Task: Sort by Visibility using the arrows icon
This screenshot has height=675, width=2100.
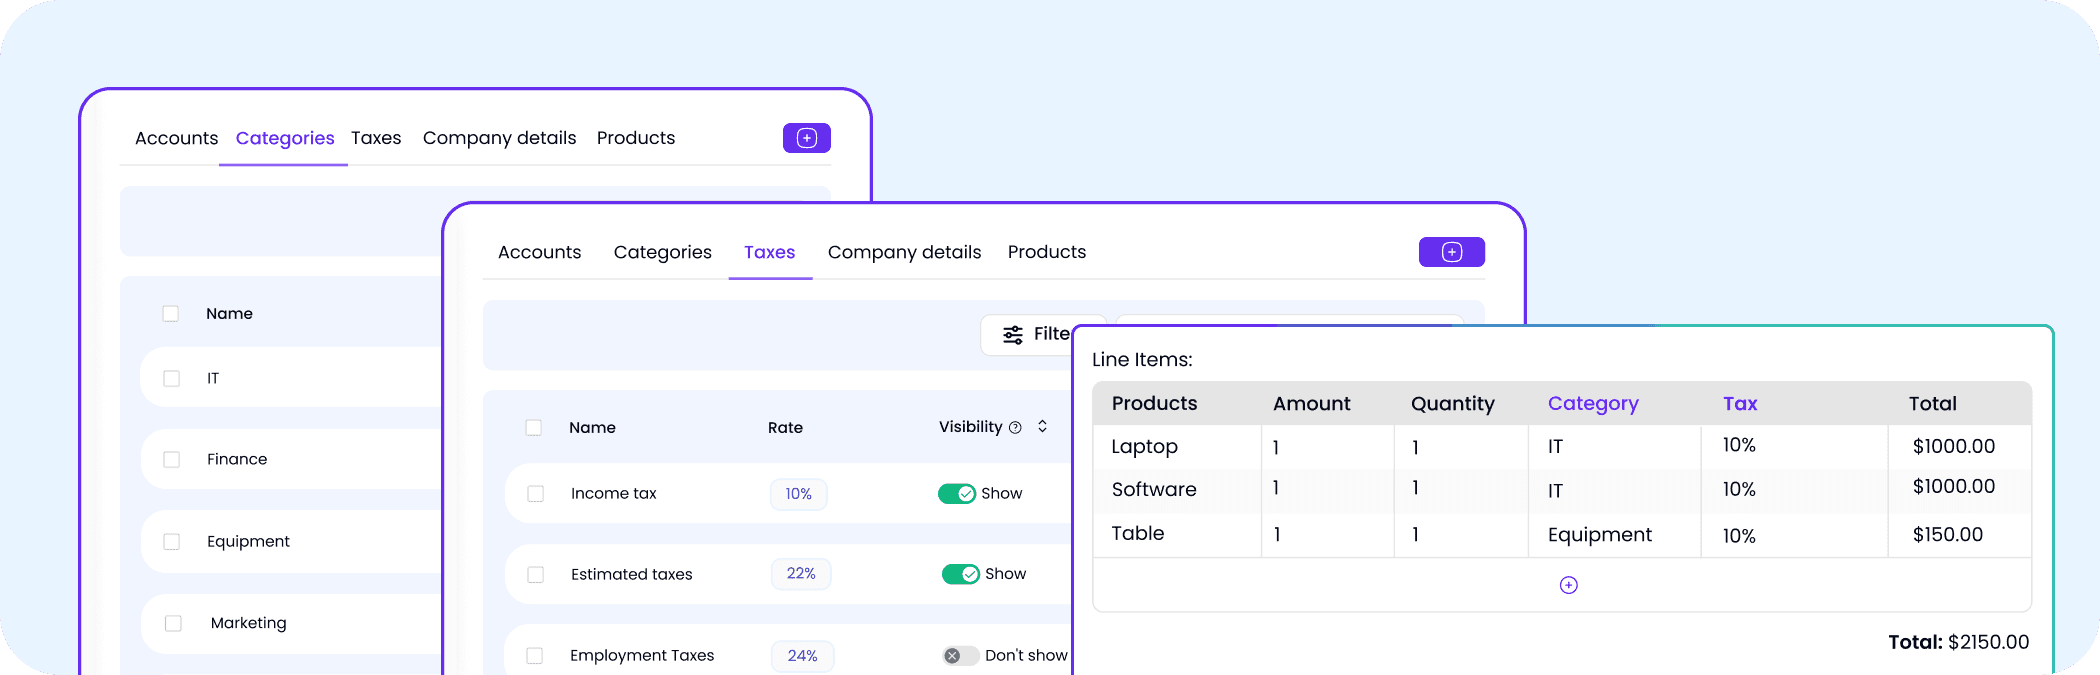Action: pyautogui.click(x=1042, y=426)
